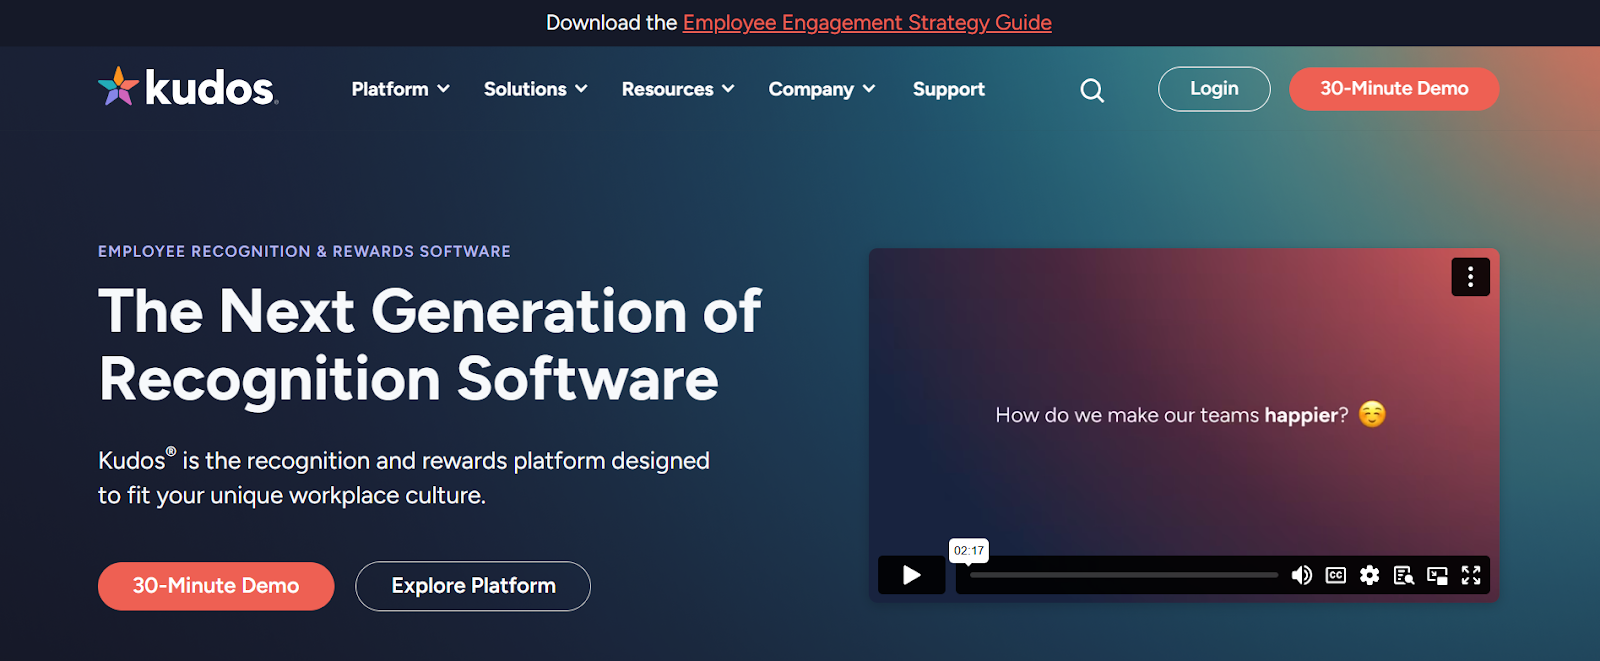Toggle closed captions on the video
This screenshot has height=661, width=1600.
pyautogui.click(x=1336, y=575)
